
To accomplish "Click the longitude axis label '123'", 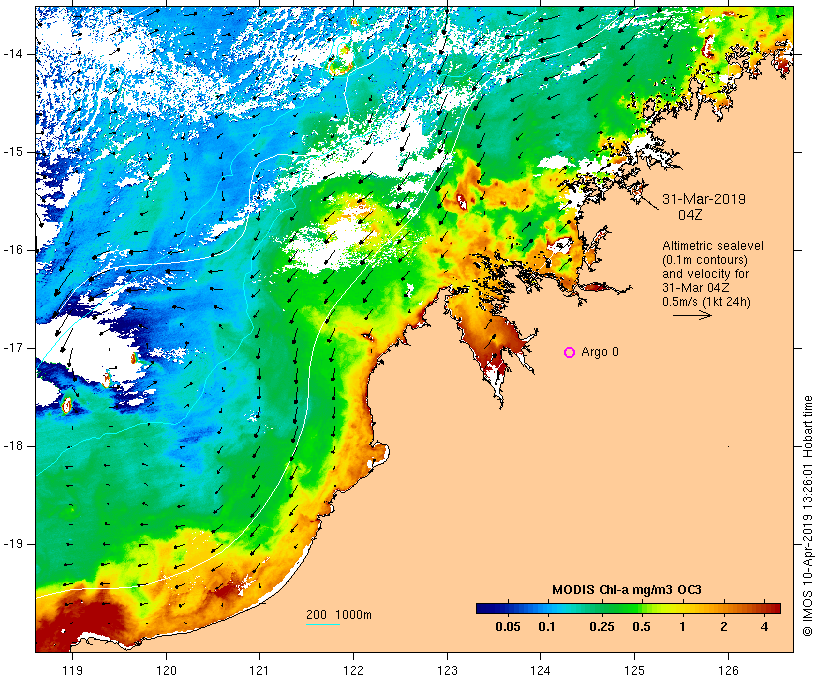I will (447, 670).
